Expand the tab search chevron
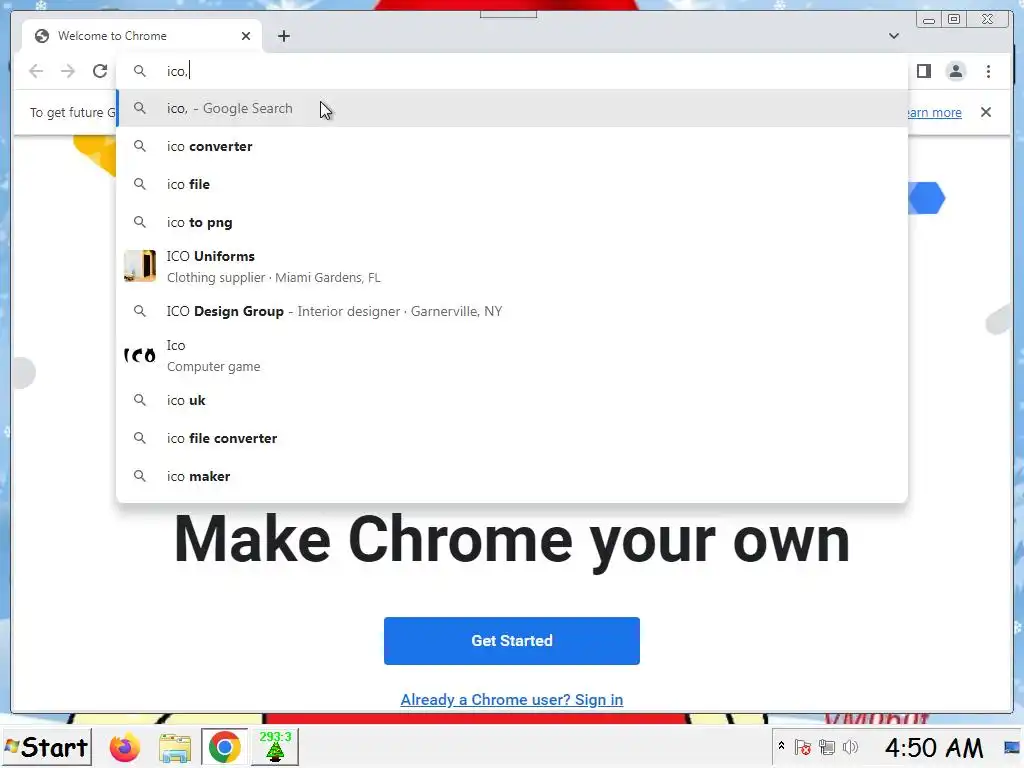Viewport: 1024px width, 768px height. click(893, 36)
